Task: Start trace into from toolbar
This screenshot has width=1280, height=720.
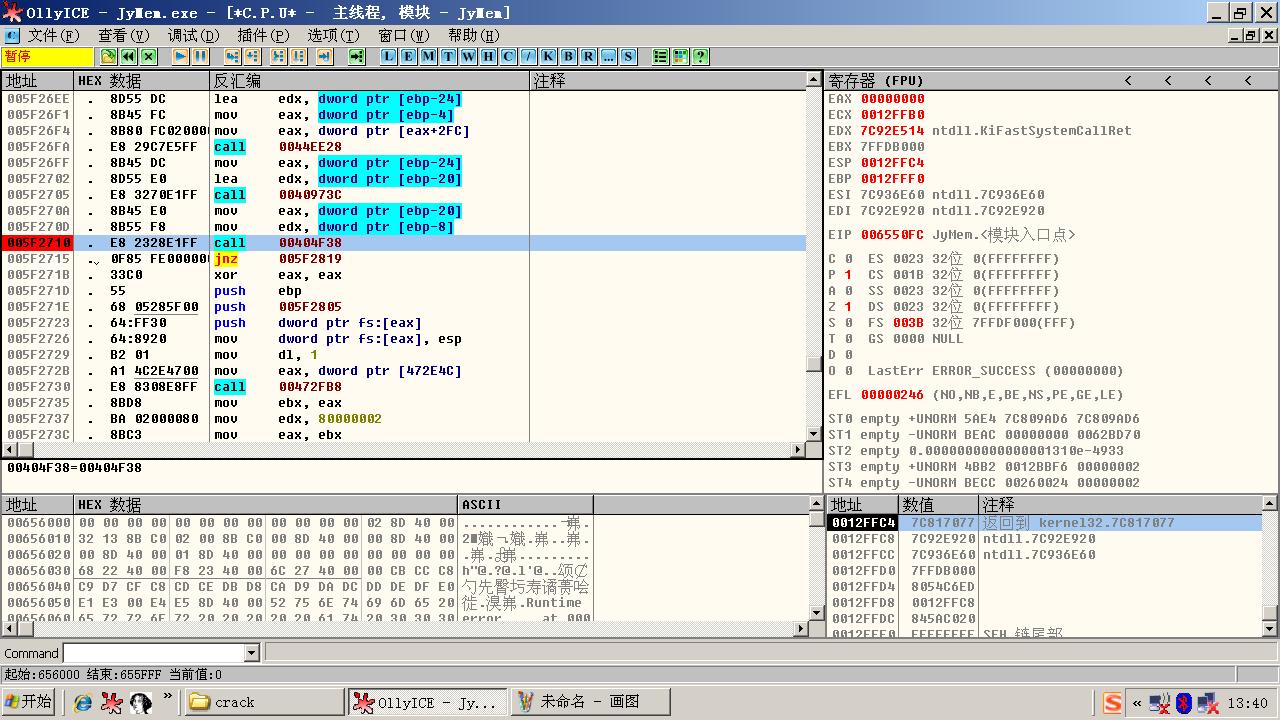Action: click(x=277, y=57)
